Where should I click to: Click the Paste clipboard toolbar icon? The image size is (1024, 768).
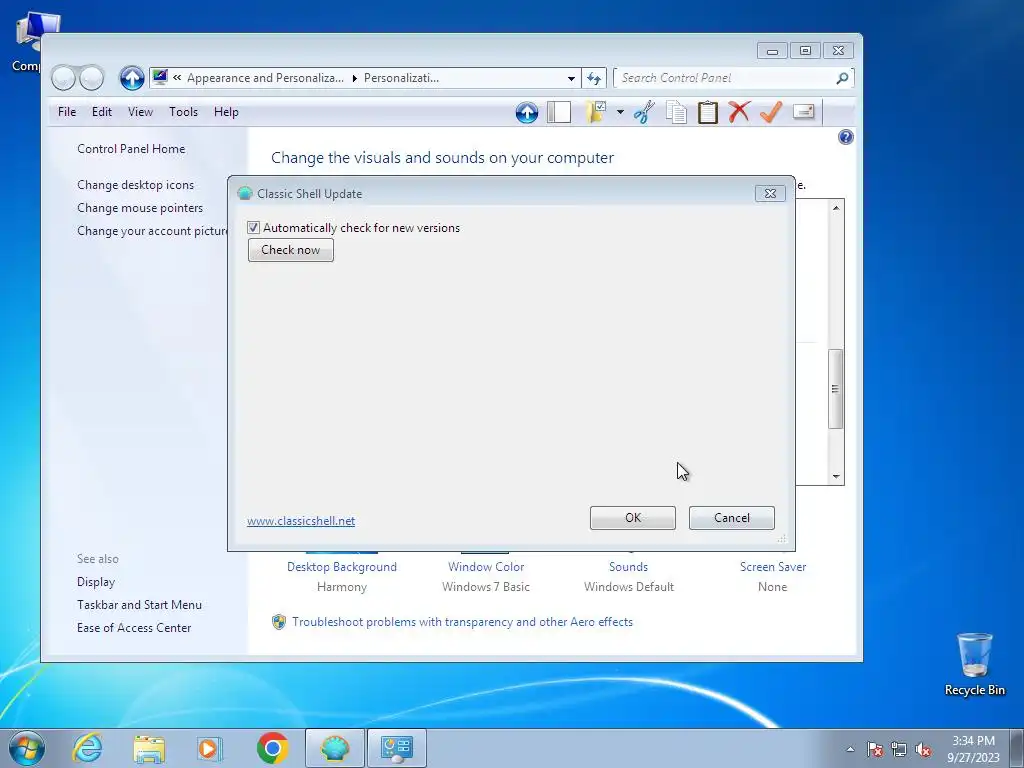pos(707,112)
